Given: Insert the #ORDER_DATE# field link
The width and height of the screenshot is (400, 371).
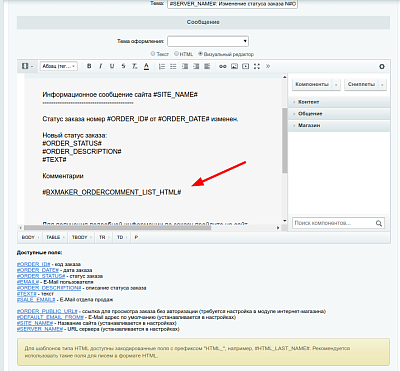Looking at the screenshot, I should click(x=38, y=270).
